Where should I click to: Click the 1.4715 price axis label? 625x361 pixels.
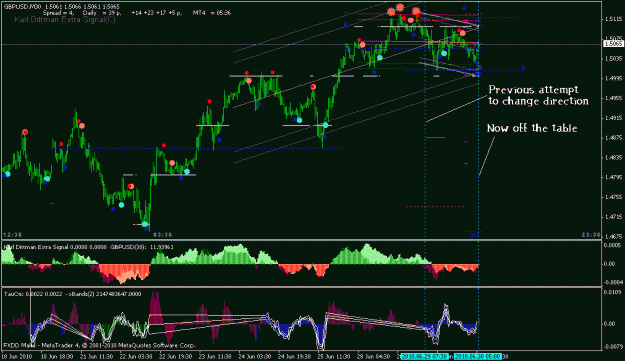(614, 217)
